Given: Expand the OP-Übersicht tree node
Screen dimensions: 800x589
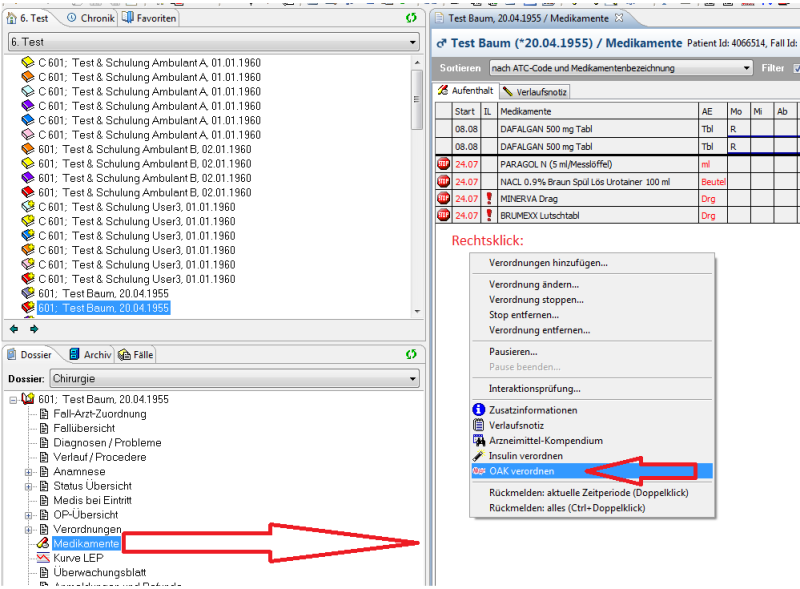Looking at the screenshot, I should [x=29, y=516].
